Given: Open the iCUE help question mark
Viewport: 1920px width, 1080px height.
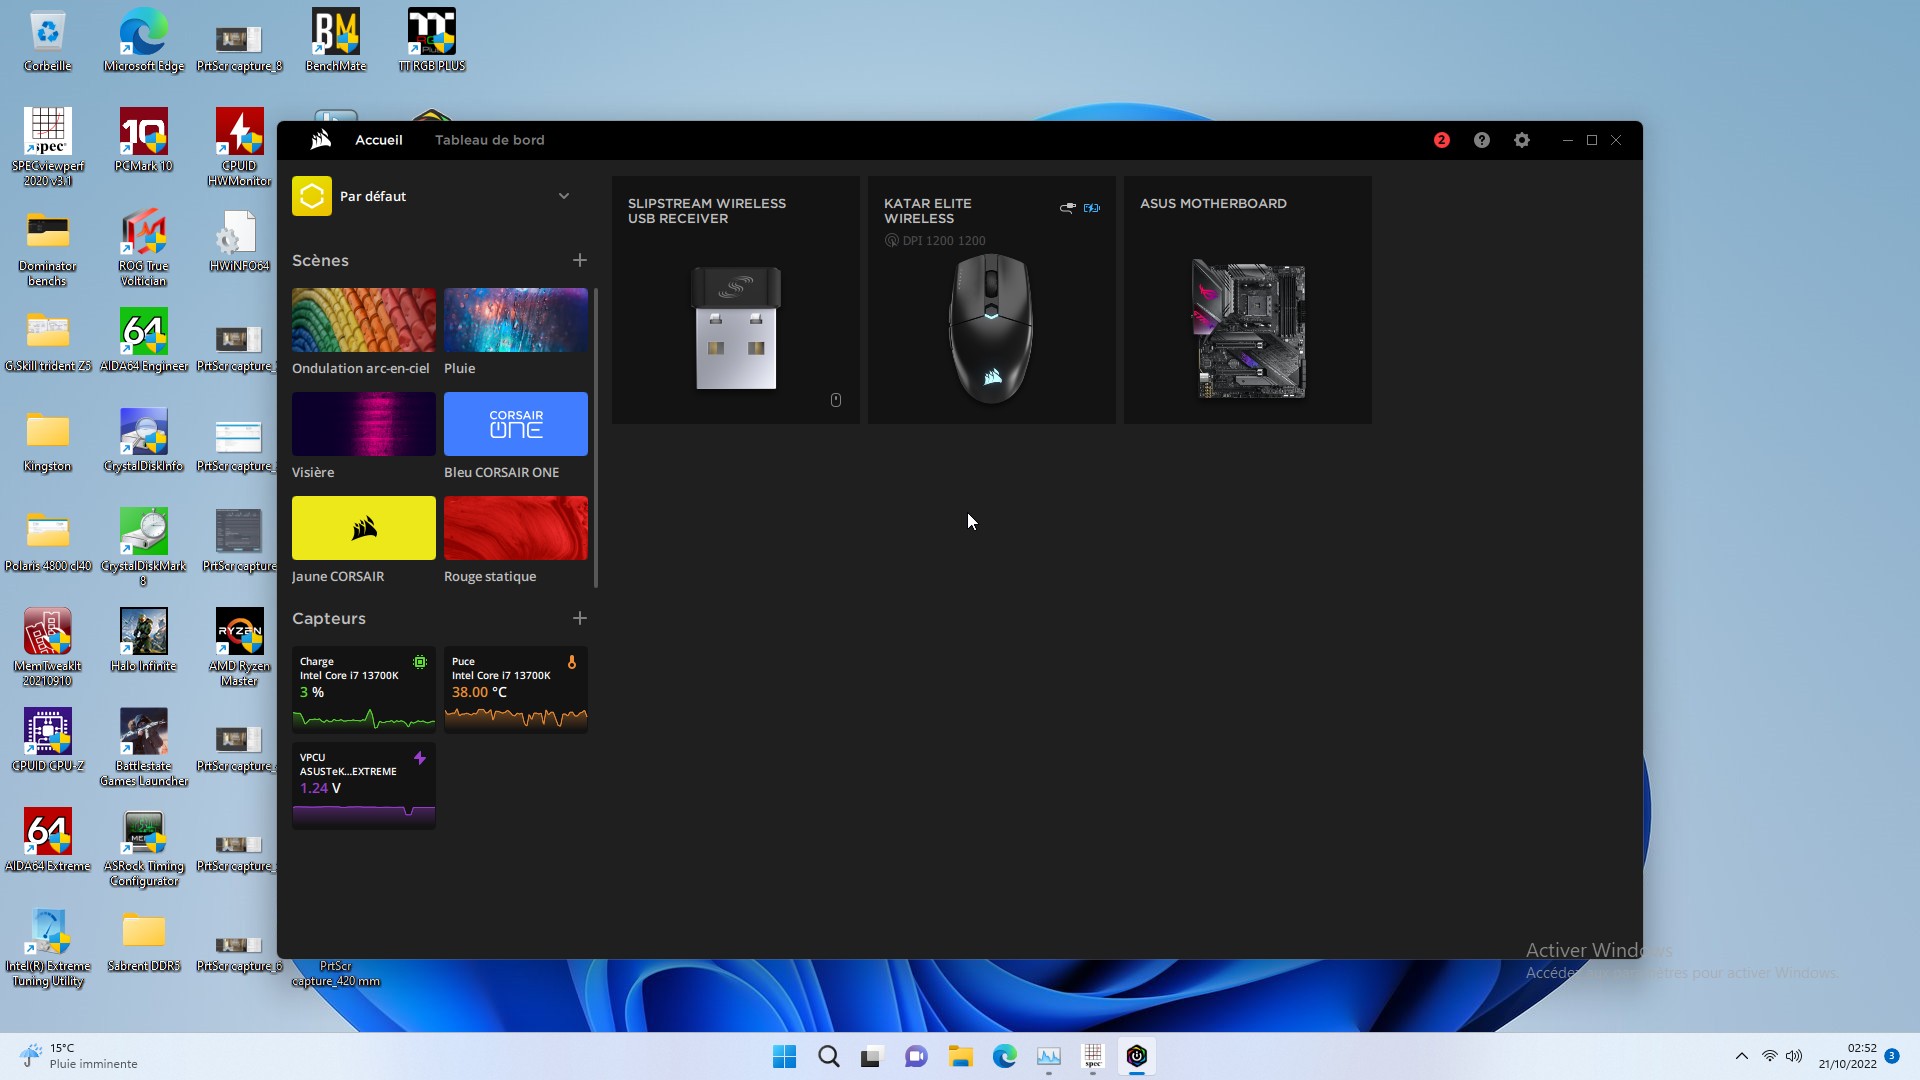Looking at the screenshot, I should [x=1481, y=140].
